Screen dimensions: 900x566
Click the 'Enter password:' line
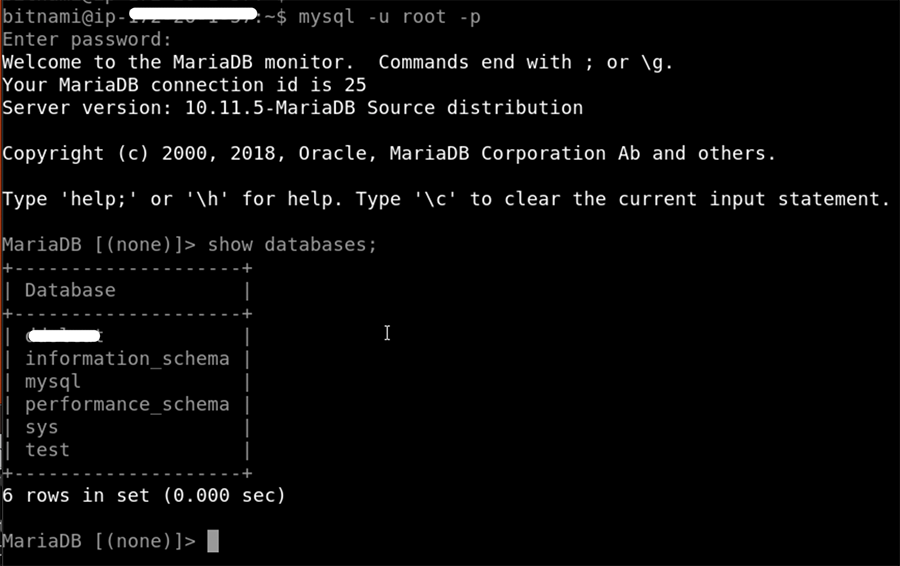pos(87,40)
